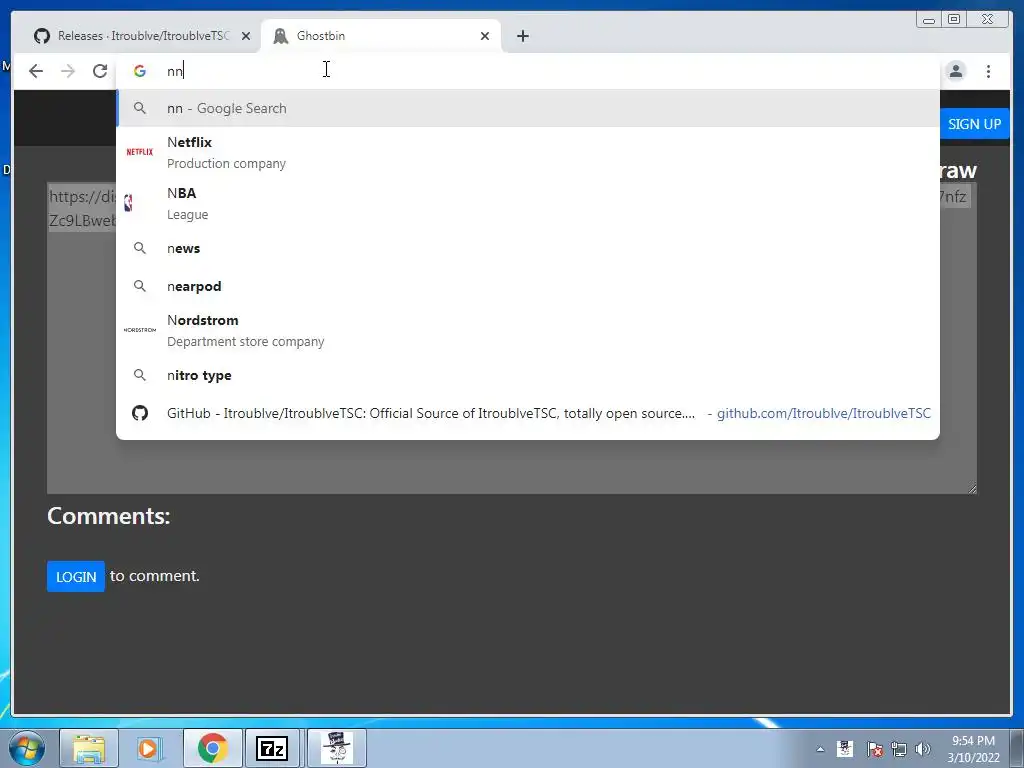Image resolution: width=1024 pixels, height=768 pixels.
Task: Launch Windows Media Player from the taskbar
Action: coord(150,748)
